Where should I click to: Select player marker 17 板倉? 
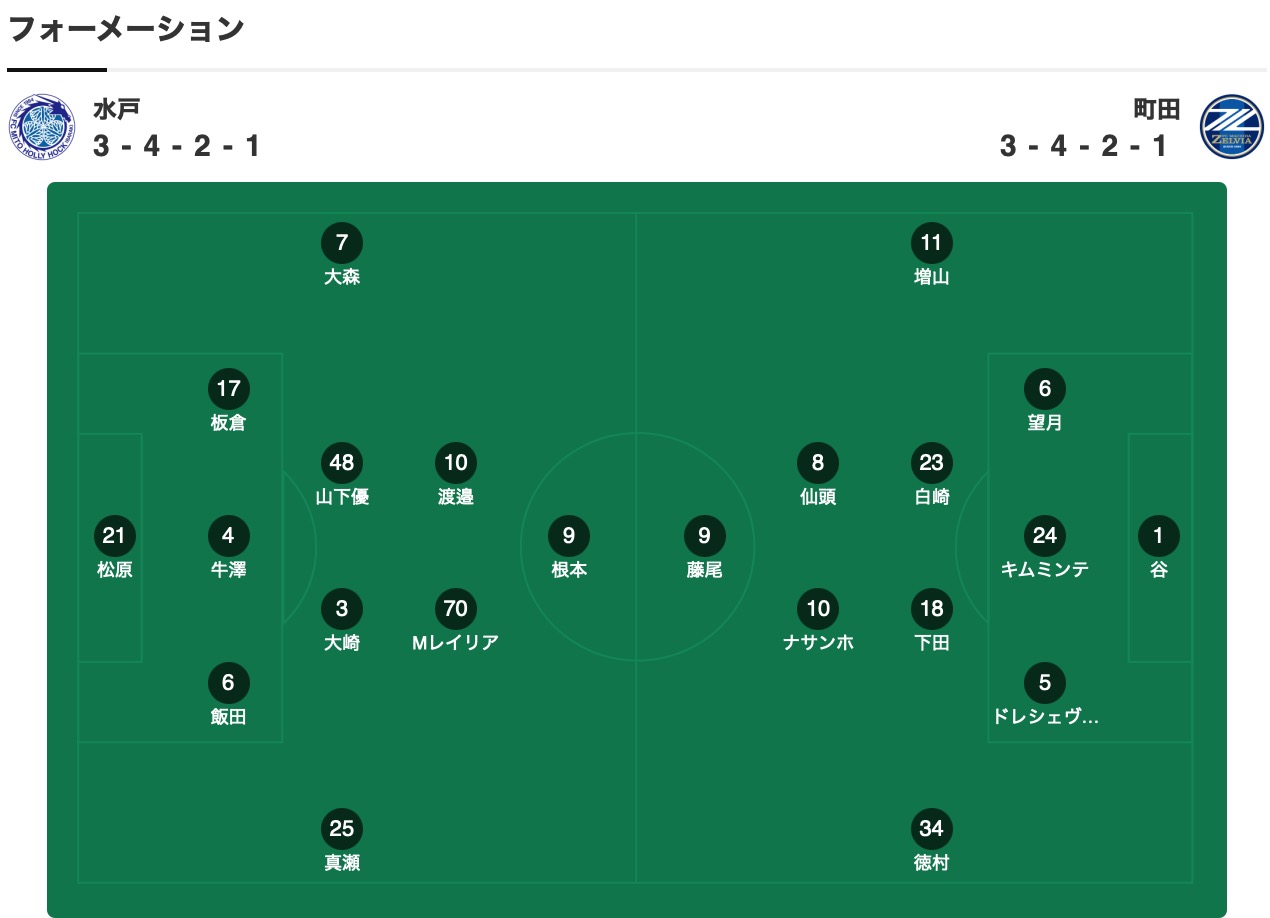(228, 389)
